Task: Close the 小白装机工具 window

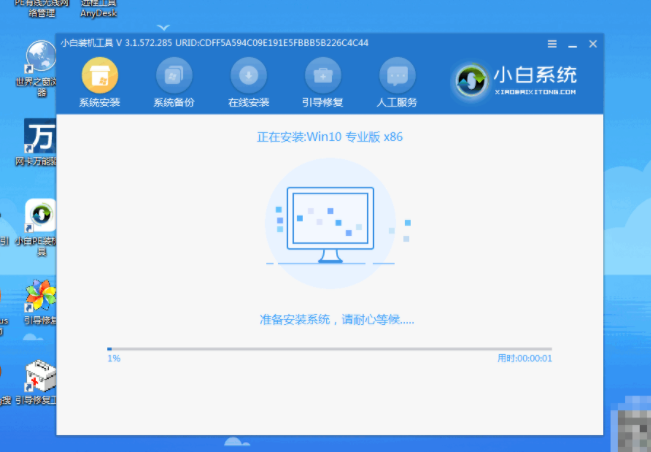Action: pos(593,44)
